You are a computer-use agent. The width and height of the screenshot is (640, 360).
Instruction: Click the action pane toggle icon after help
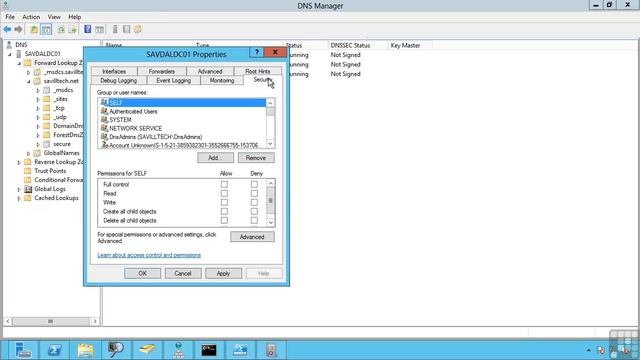click(x=99, y=29)
